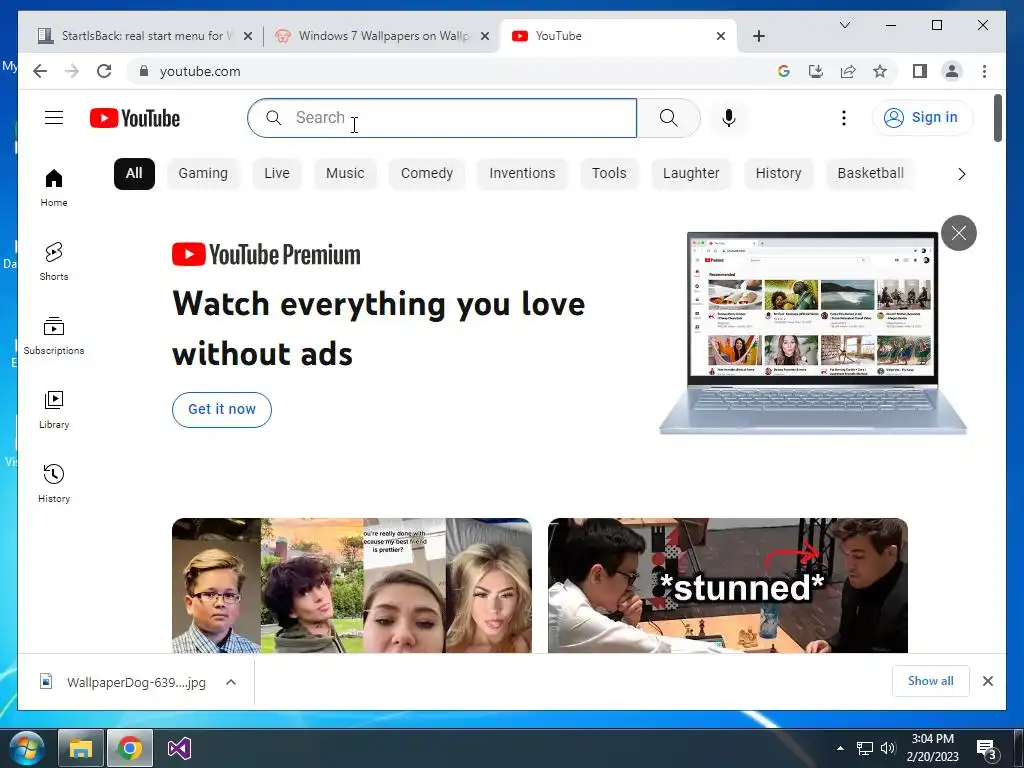Click Get it now button

[221, 409]
